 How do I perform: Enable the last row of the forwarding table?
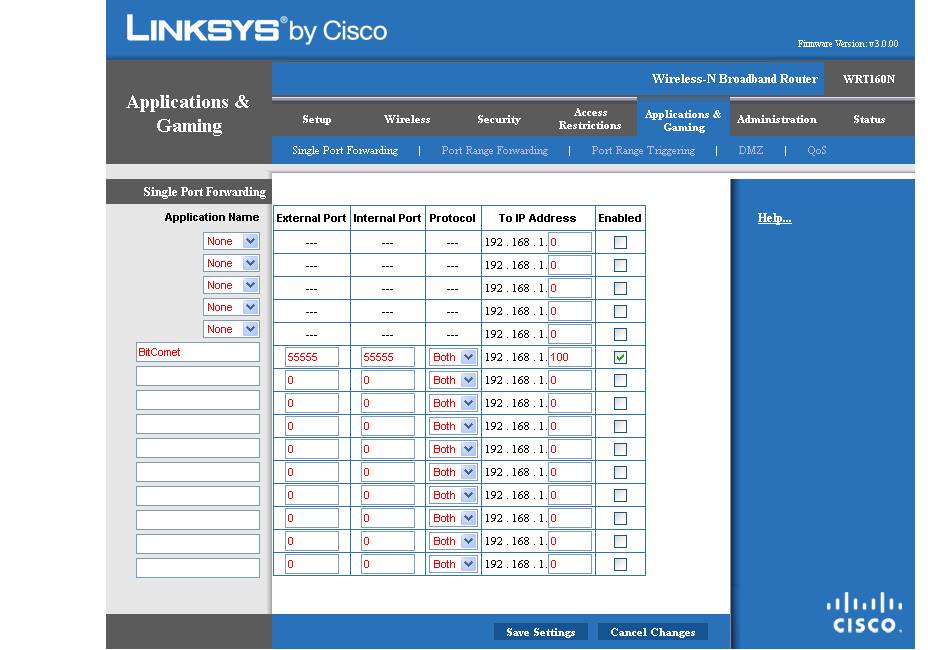point(620,565)
